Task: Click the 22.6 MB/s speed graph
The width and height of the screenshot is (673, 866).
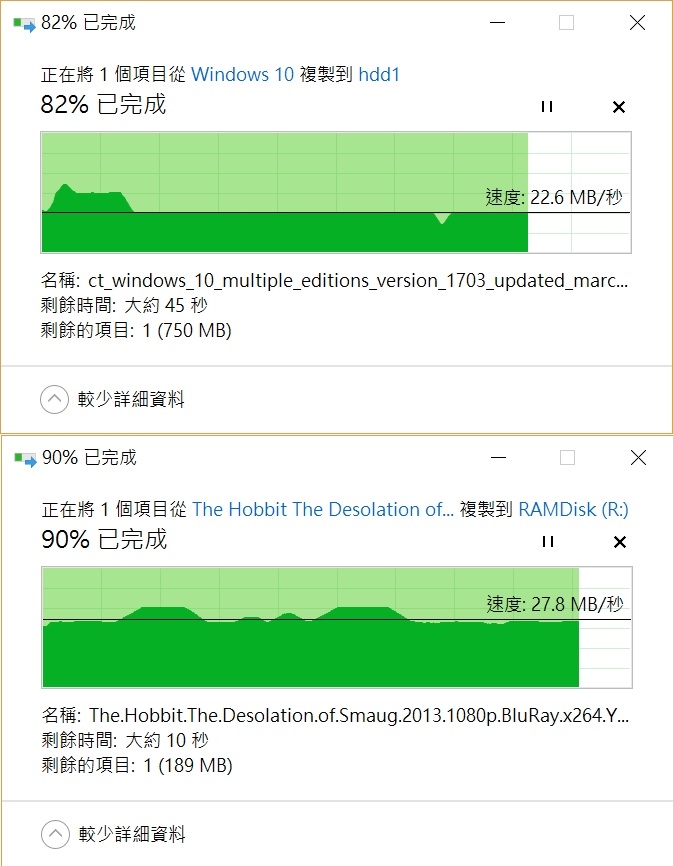Action: [x=336, y=192]
